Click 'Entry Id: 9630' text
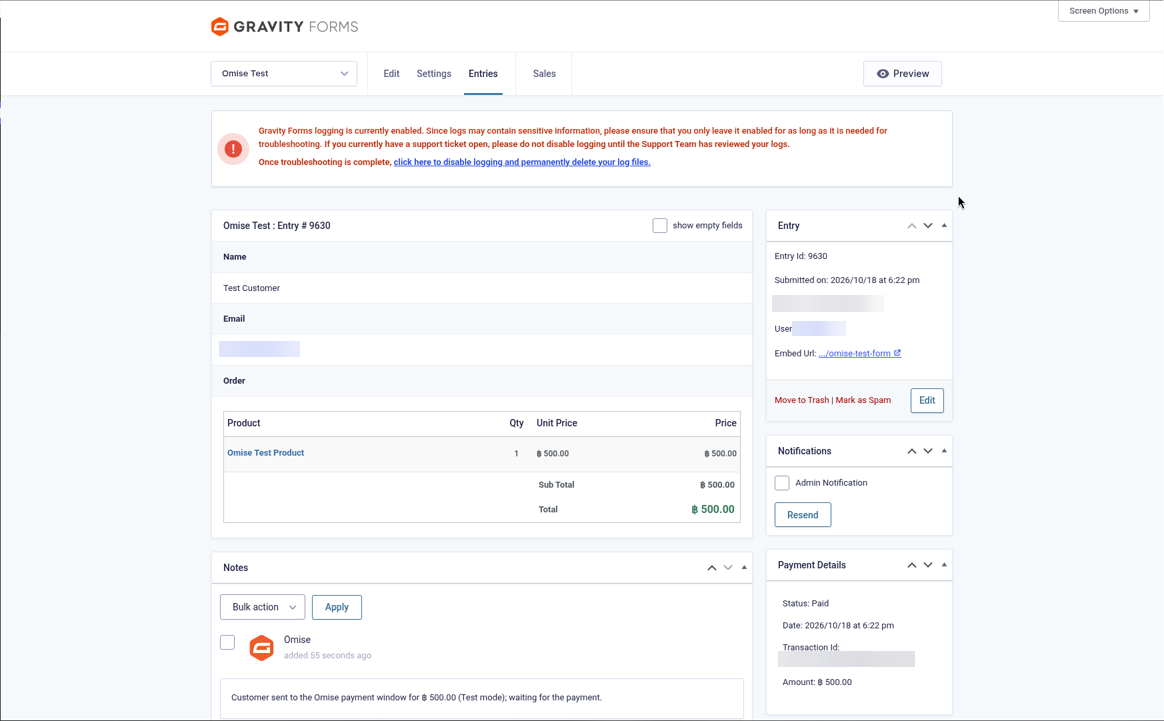This screenshot has height=721, width=1164. (x=801, y=256)
